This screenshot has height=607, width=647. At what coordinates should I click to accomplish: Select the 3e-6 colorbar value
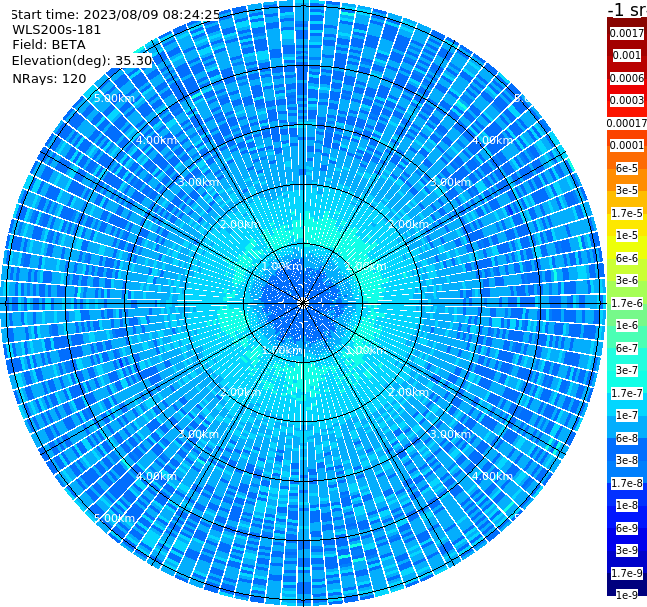point(627,280)
